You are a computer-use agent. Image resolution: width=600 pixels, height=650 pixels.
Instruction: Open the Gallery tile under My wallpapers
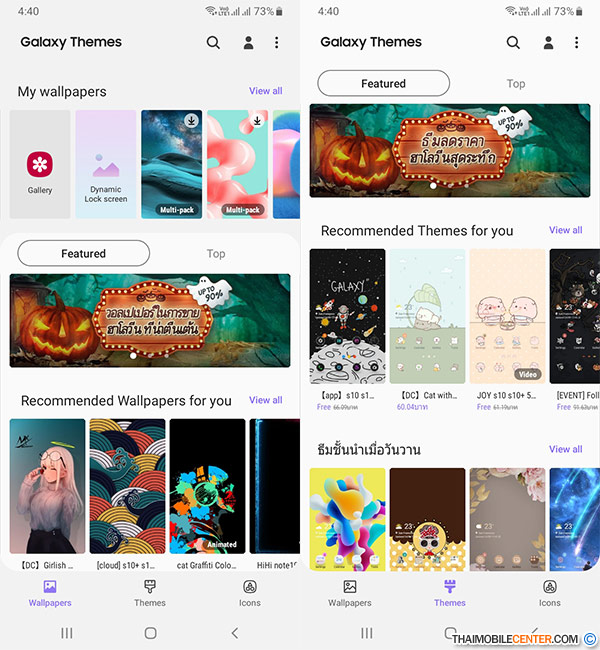pyautogui.click(x=40, y=164)
